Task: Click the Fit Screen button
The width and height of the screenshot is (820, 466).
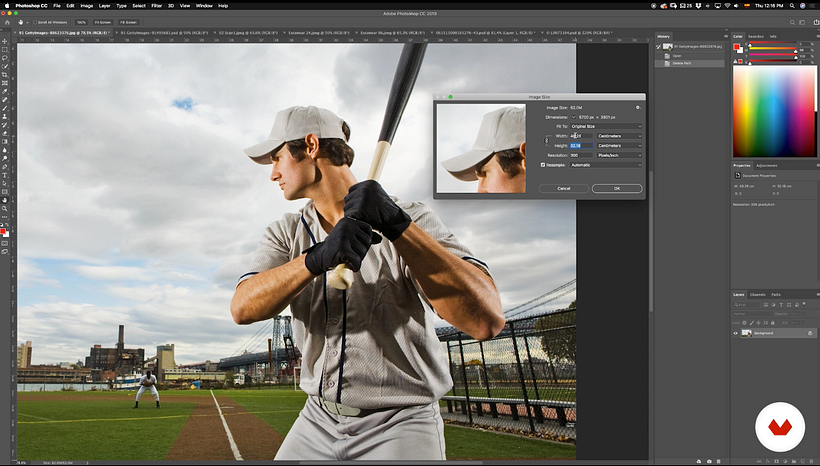Action: 102,22
